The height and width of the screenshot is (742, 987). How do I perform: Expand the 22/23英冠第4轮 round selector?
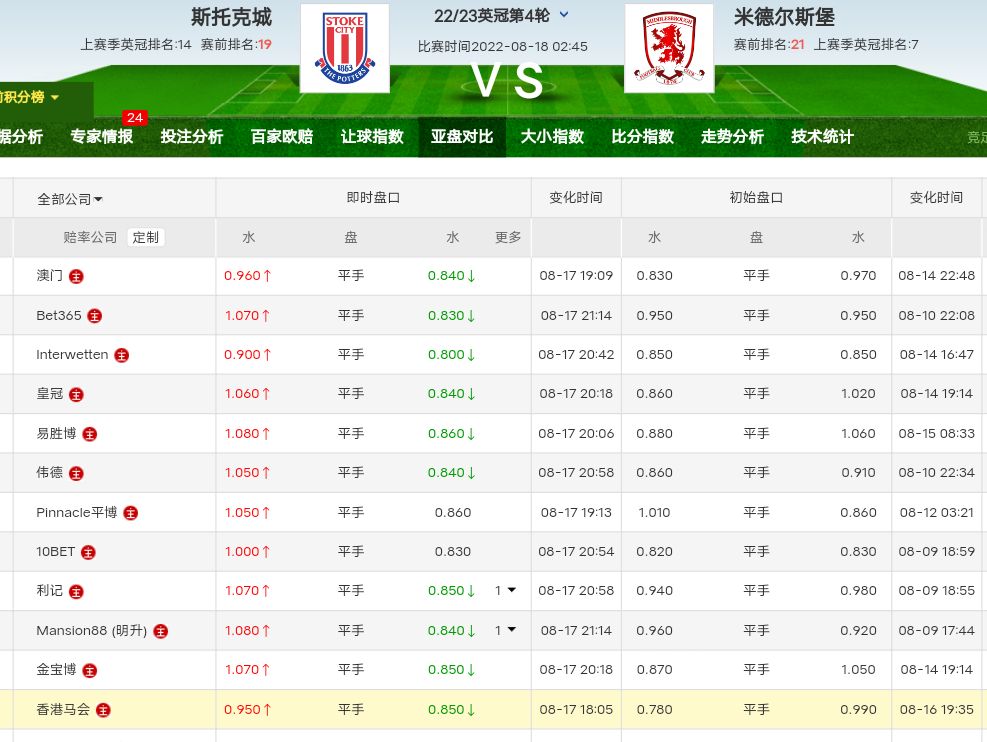563,15
